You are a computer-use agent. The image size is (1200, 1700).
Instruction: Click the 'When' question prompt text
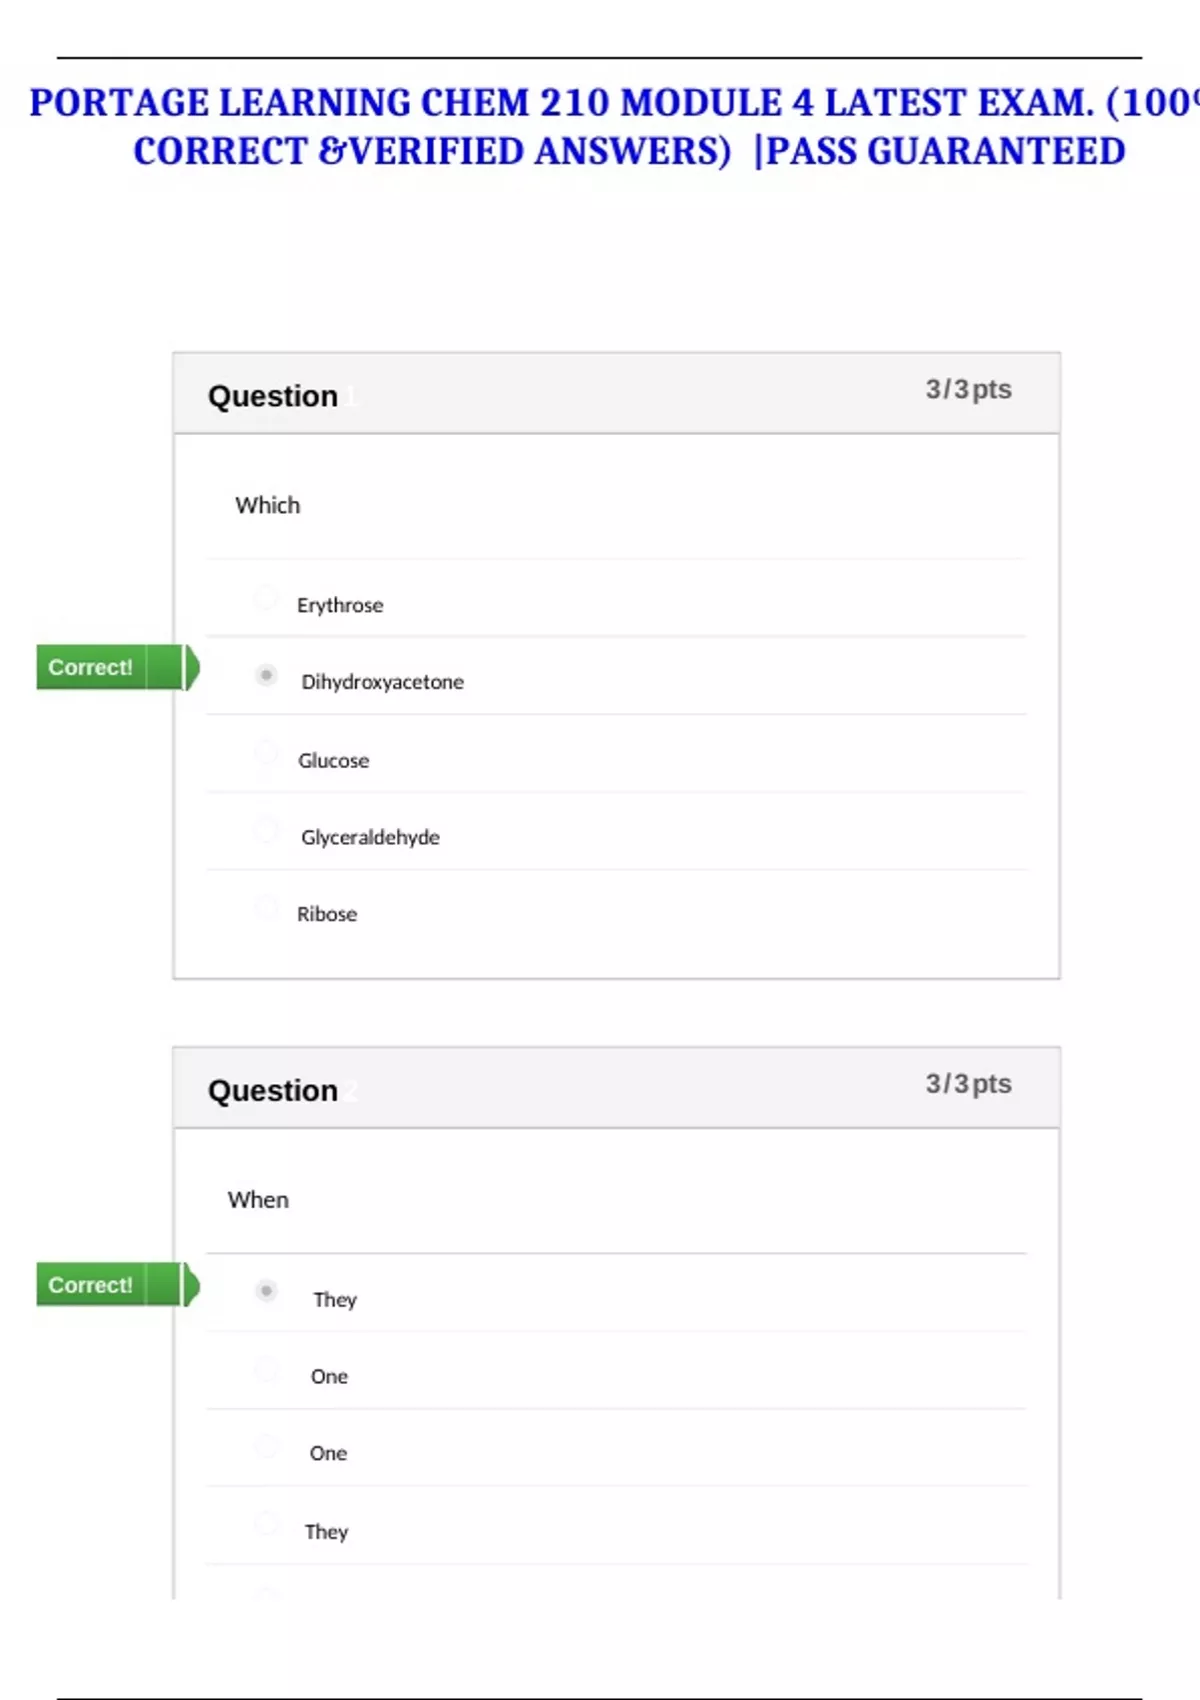click(x=258, y=1200)
